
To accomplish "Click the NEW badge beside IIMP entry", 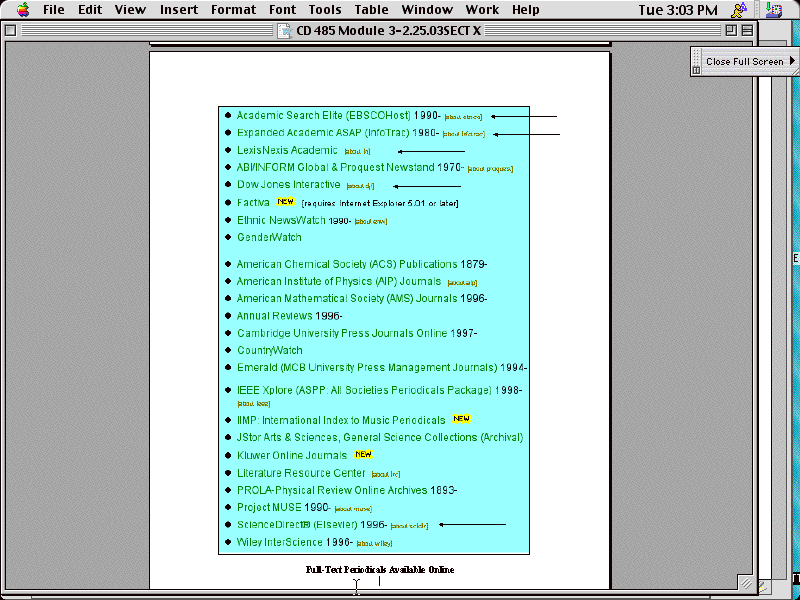I will [x=461, y=418].
